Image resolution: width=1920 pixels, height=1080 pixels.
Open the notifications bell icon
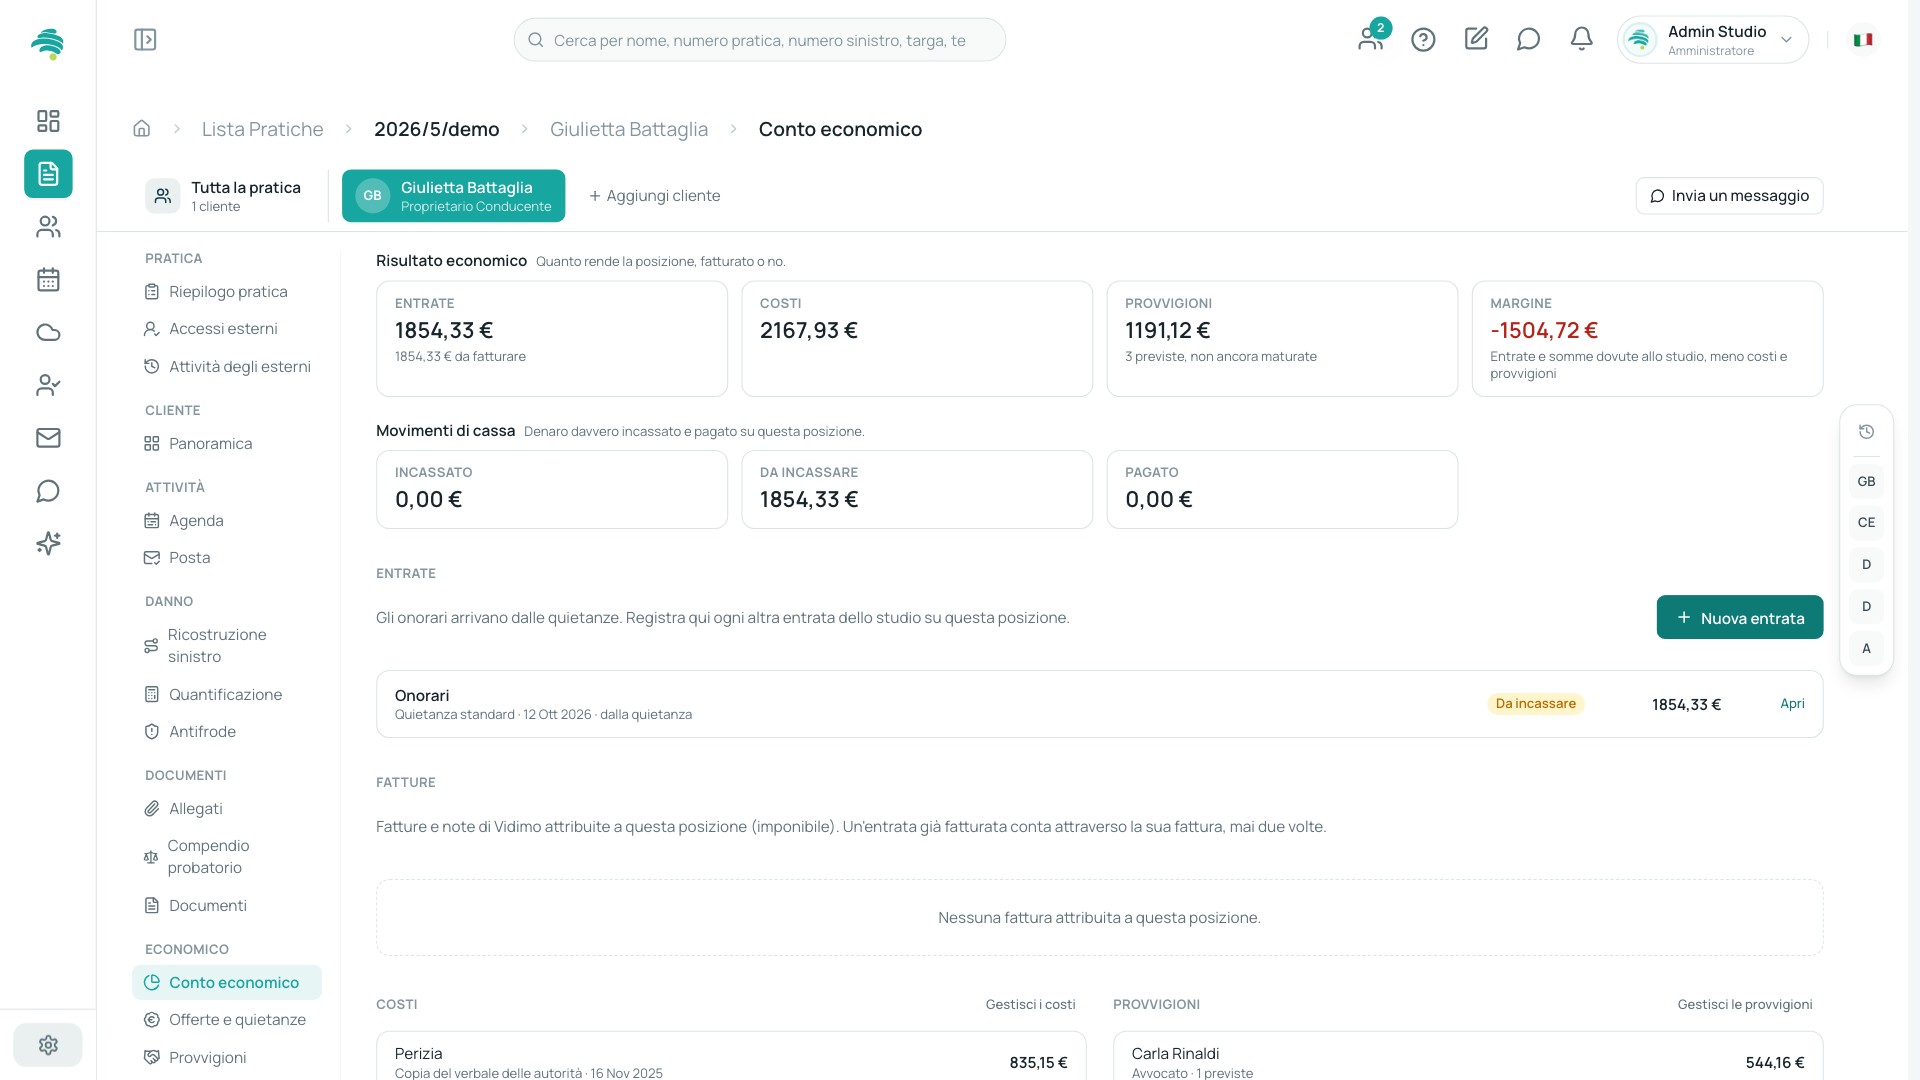pyautogui.click(x=1581, y=39)
